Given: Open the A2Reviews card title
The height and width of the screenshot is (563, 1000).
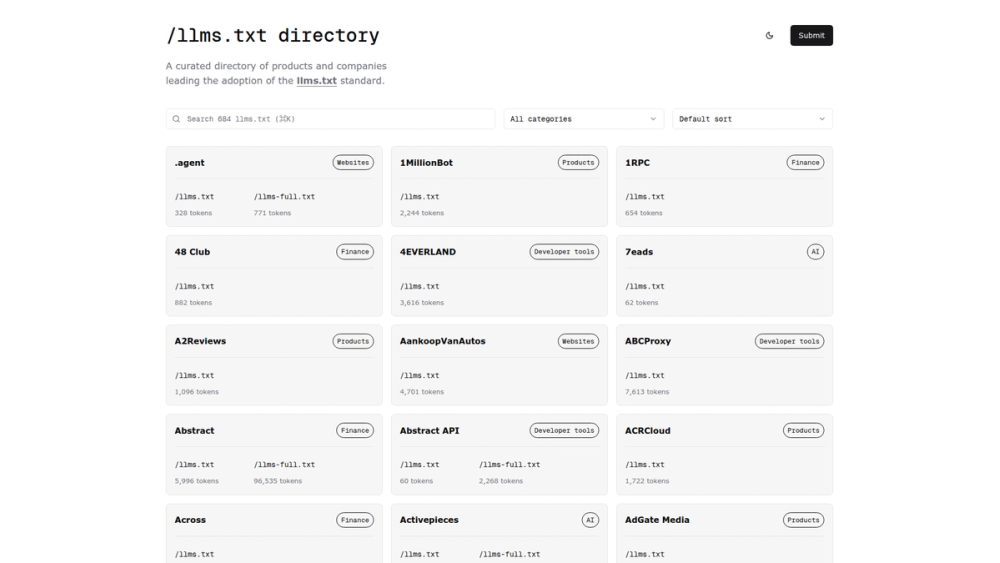Looking at the screenshot, I should (200, 341).
